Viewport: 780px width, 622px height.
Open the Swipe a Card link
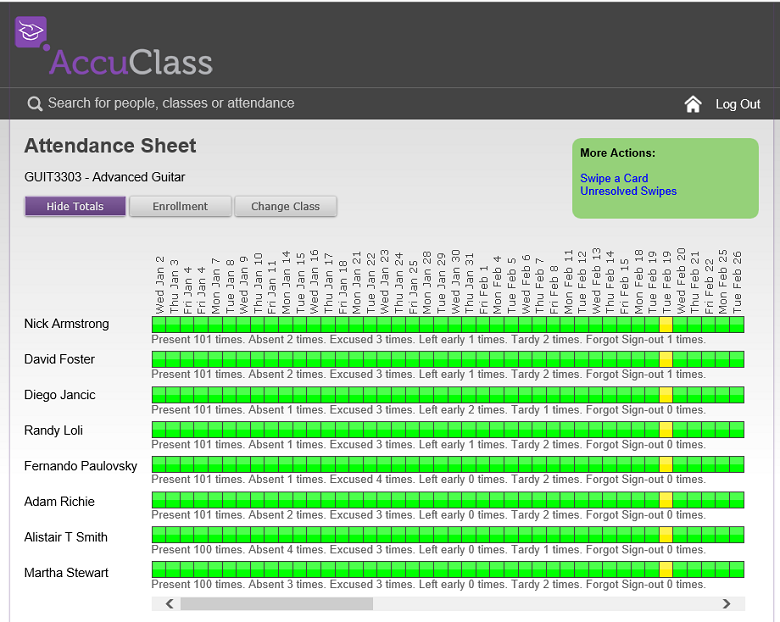point(614,178)
